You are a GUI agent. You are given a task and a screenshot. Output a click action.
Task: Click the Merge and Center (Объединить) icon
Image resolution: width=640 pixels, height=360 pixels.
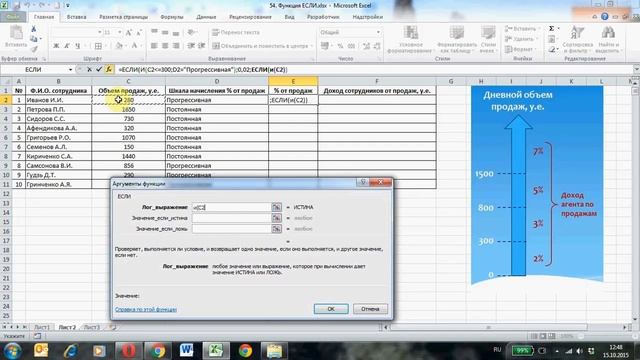[x=216, y=46]
